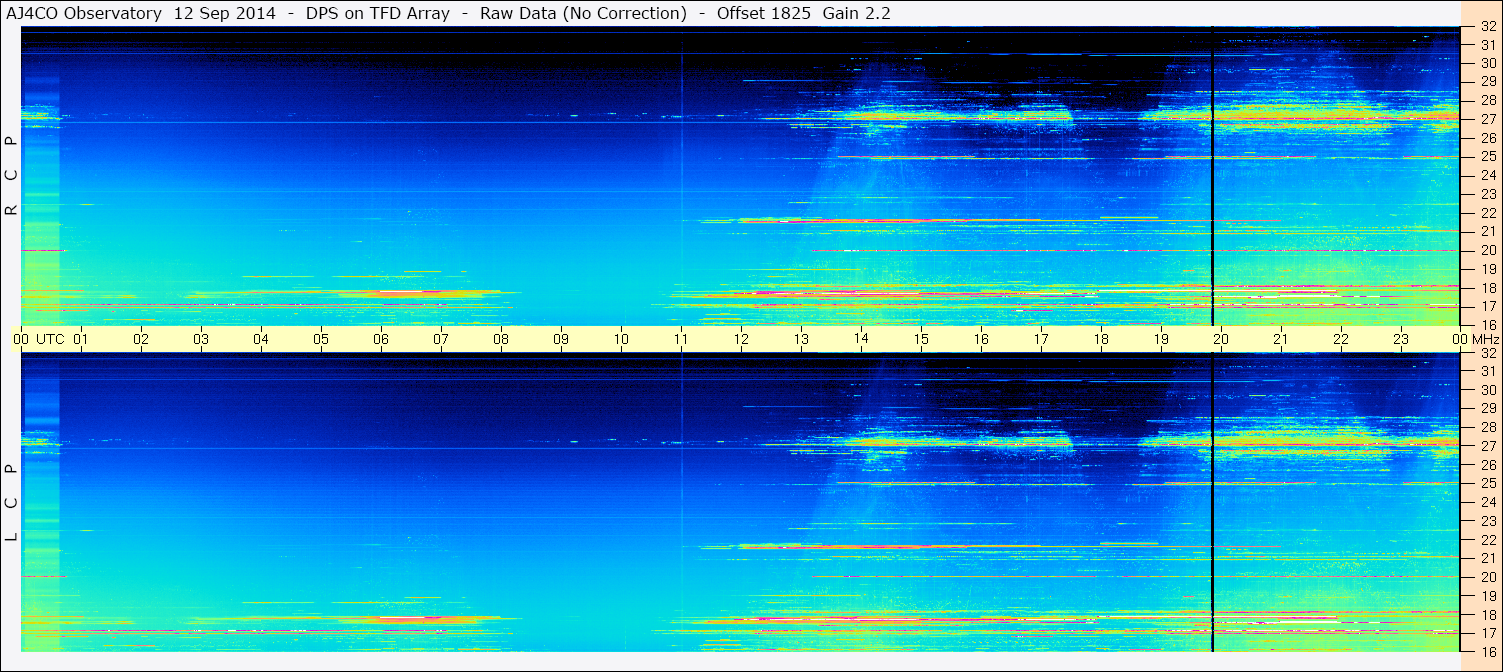Click the "03" hour label on the time axis

(x=201, y=339)
